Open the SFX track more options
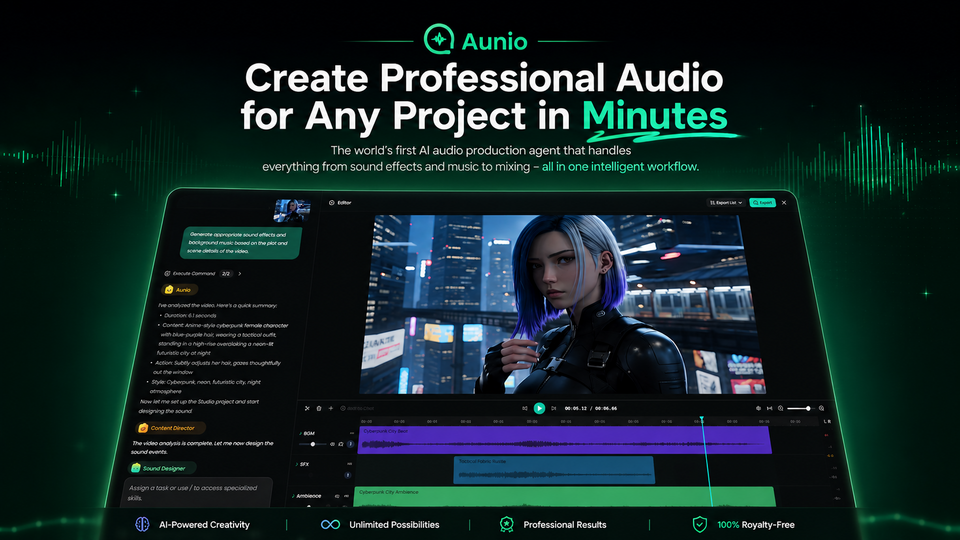Image resolution: width=960 pixels, height=540 pixels. click(350, 464)
